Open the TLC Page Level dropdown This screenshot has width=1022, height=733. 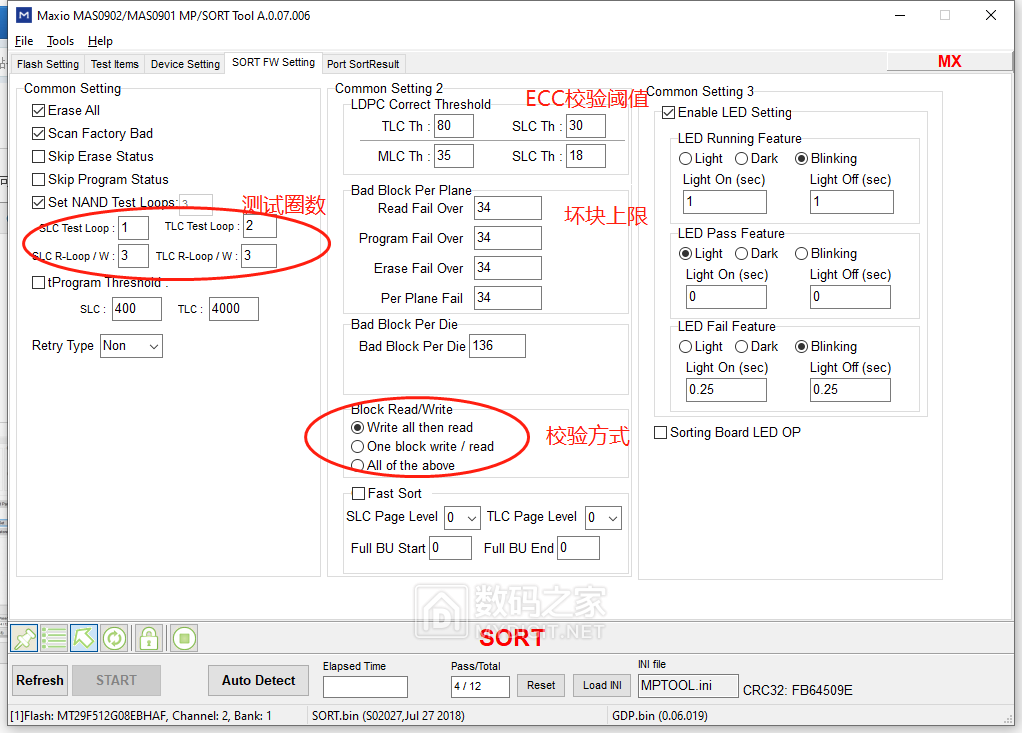(x=602, y=517)
